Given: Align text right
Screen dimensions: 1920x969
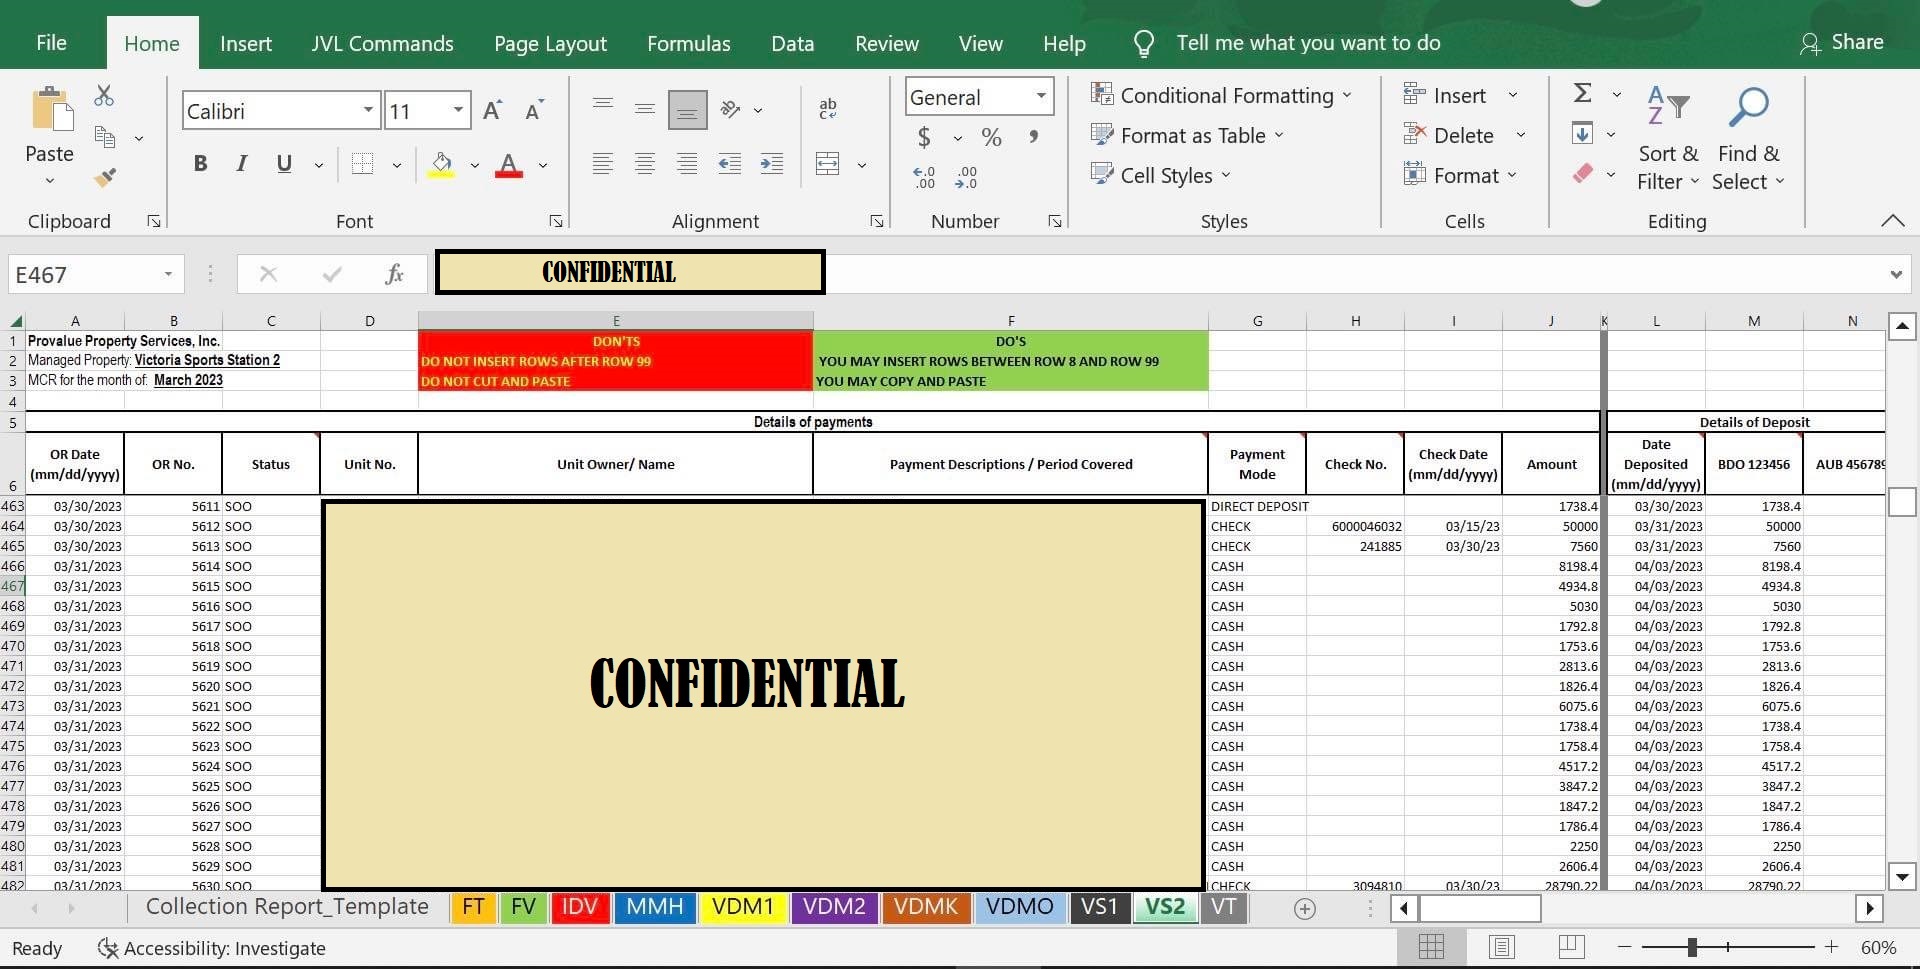Looking at the screenshot, I should coord(687,164).
